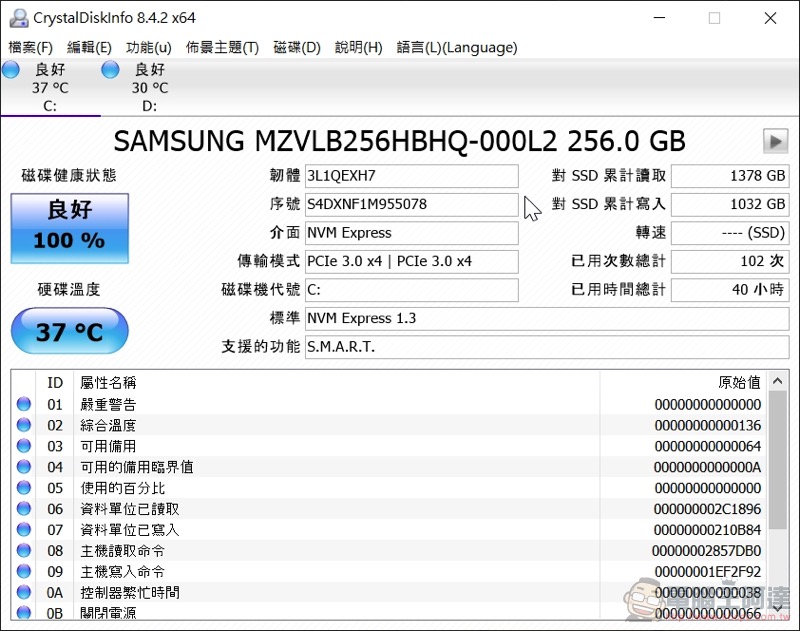Open the 編輯(E) menu
The width and height of the screenshot is (800, 631).
[x=89, y=47]
